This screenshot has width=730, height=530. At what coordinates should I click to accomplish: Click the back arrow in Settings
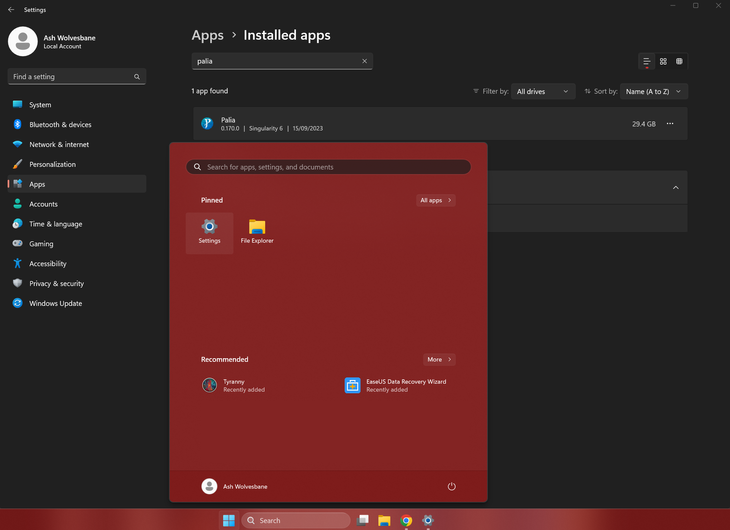coord(11,9)
